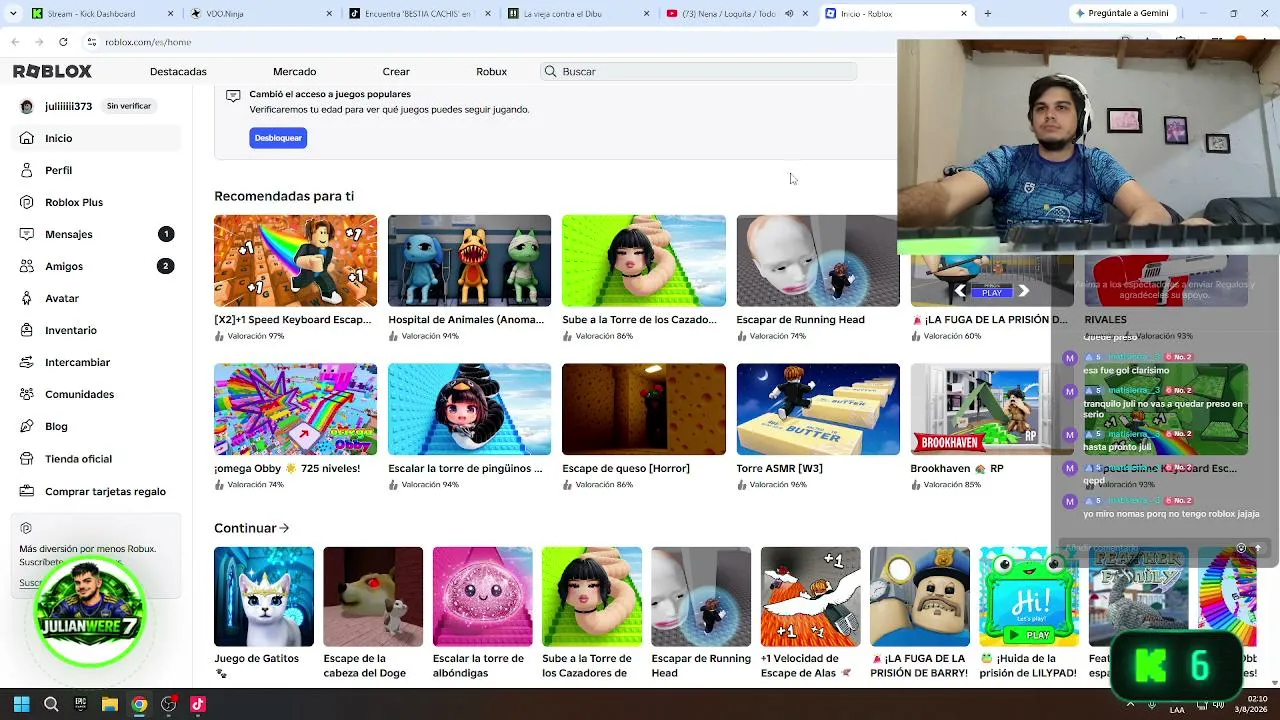The width and height of the screenshot is (1280, 720).
Task: Open the juiiiiii373 avatar picture
Action: 26,106
